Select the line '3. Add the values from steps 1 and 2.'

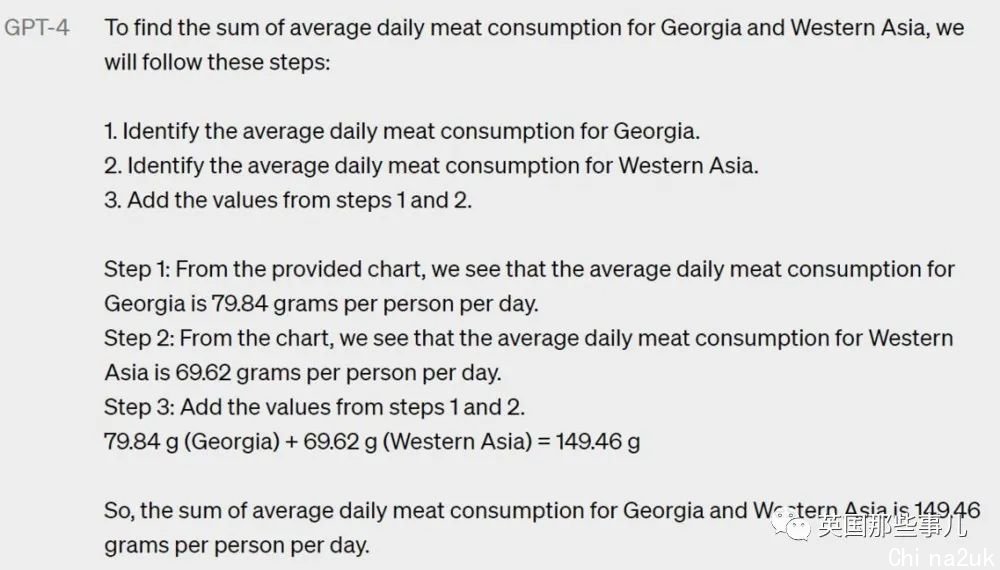288,200
